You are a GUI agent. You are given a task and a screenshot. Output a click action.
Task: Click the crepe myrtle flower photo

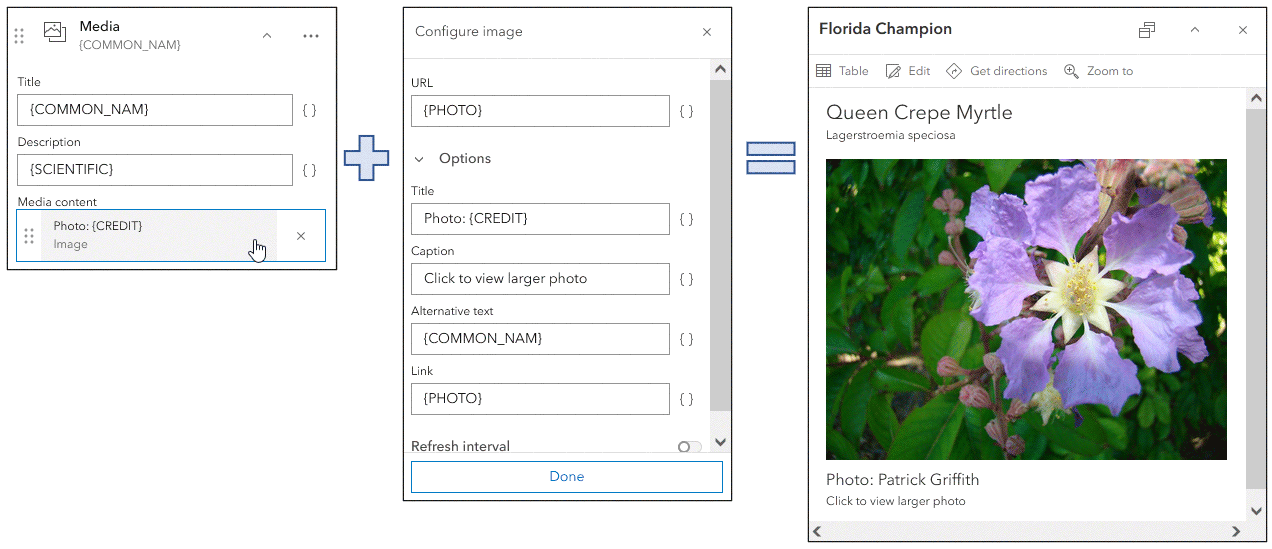click(x=1026, y=309)
